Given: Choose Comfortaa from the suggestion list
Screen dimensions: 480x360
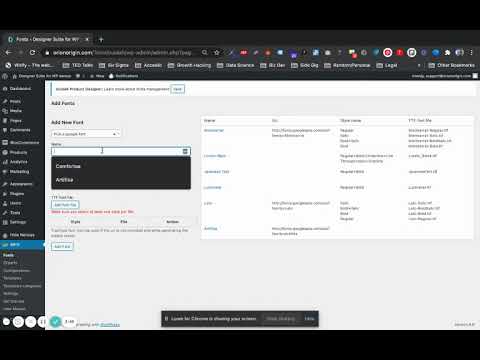Looking at the screenshot, I should pos(68,166).
